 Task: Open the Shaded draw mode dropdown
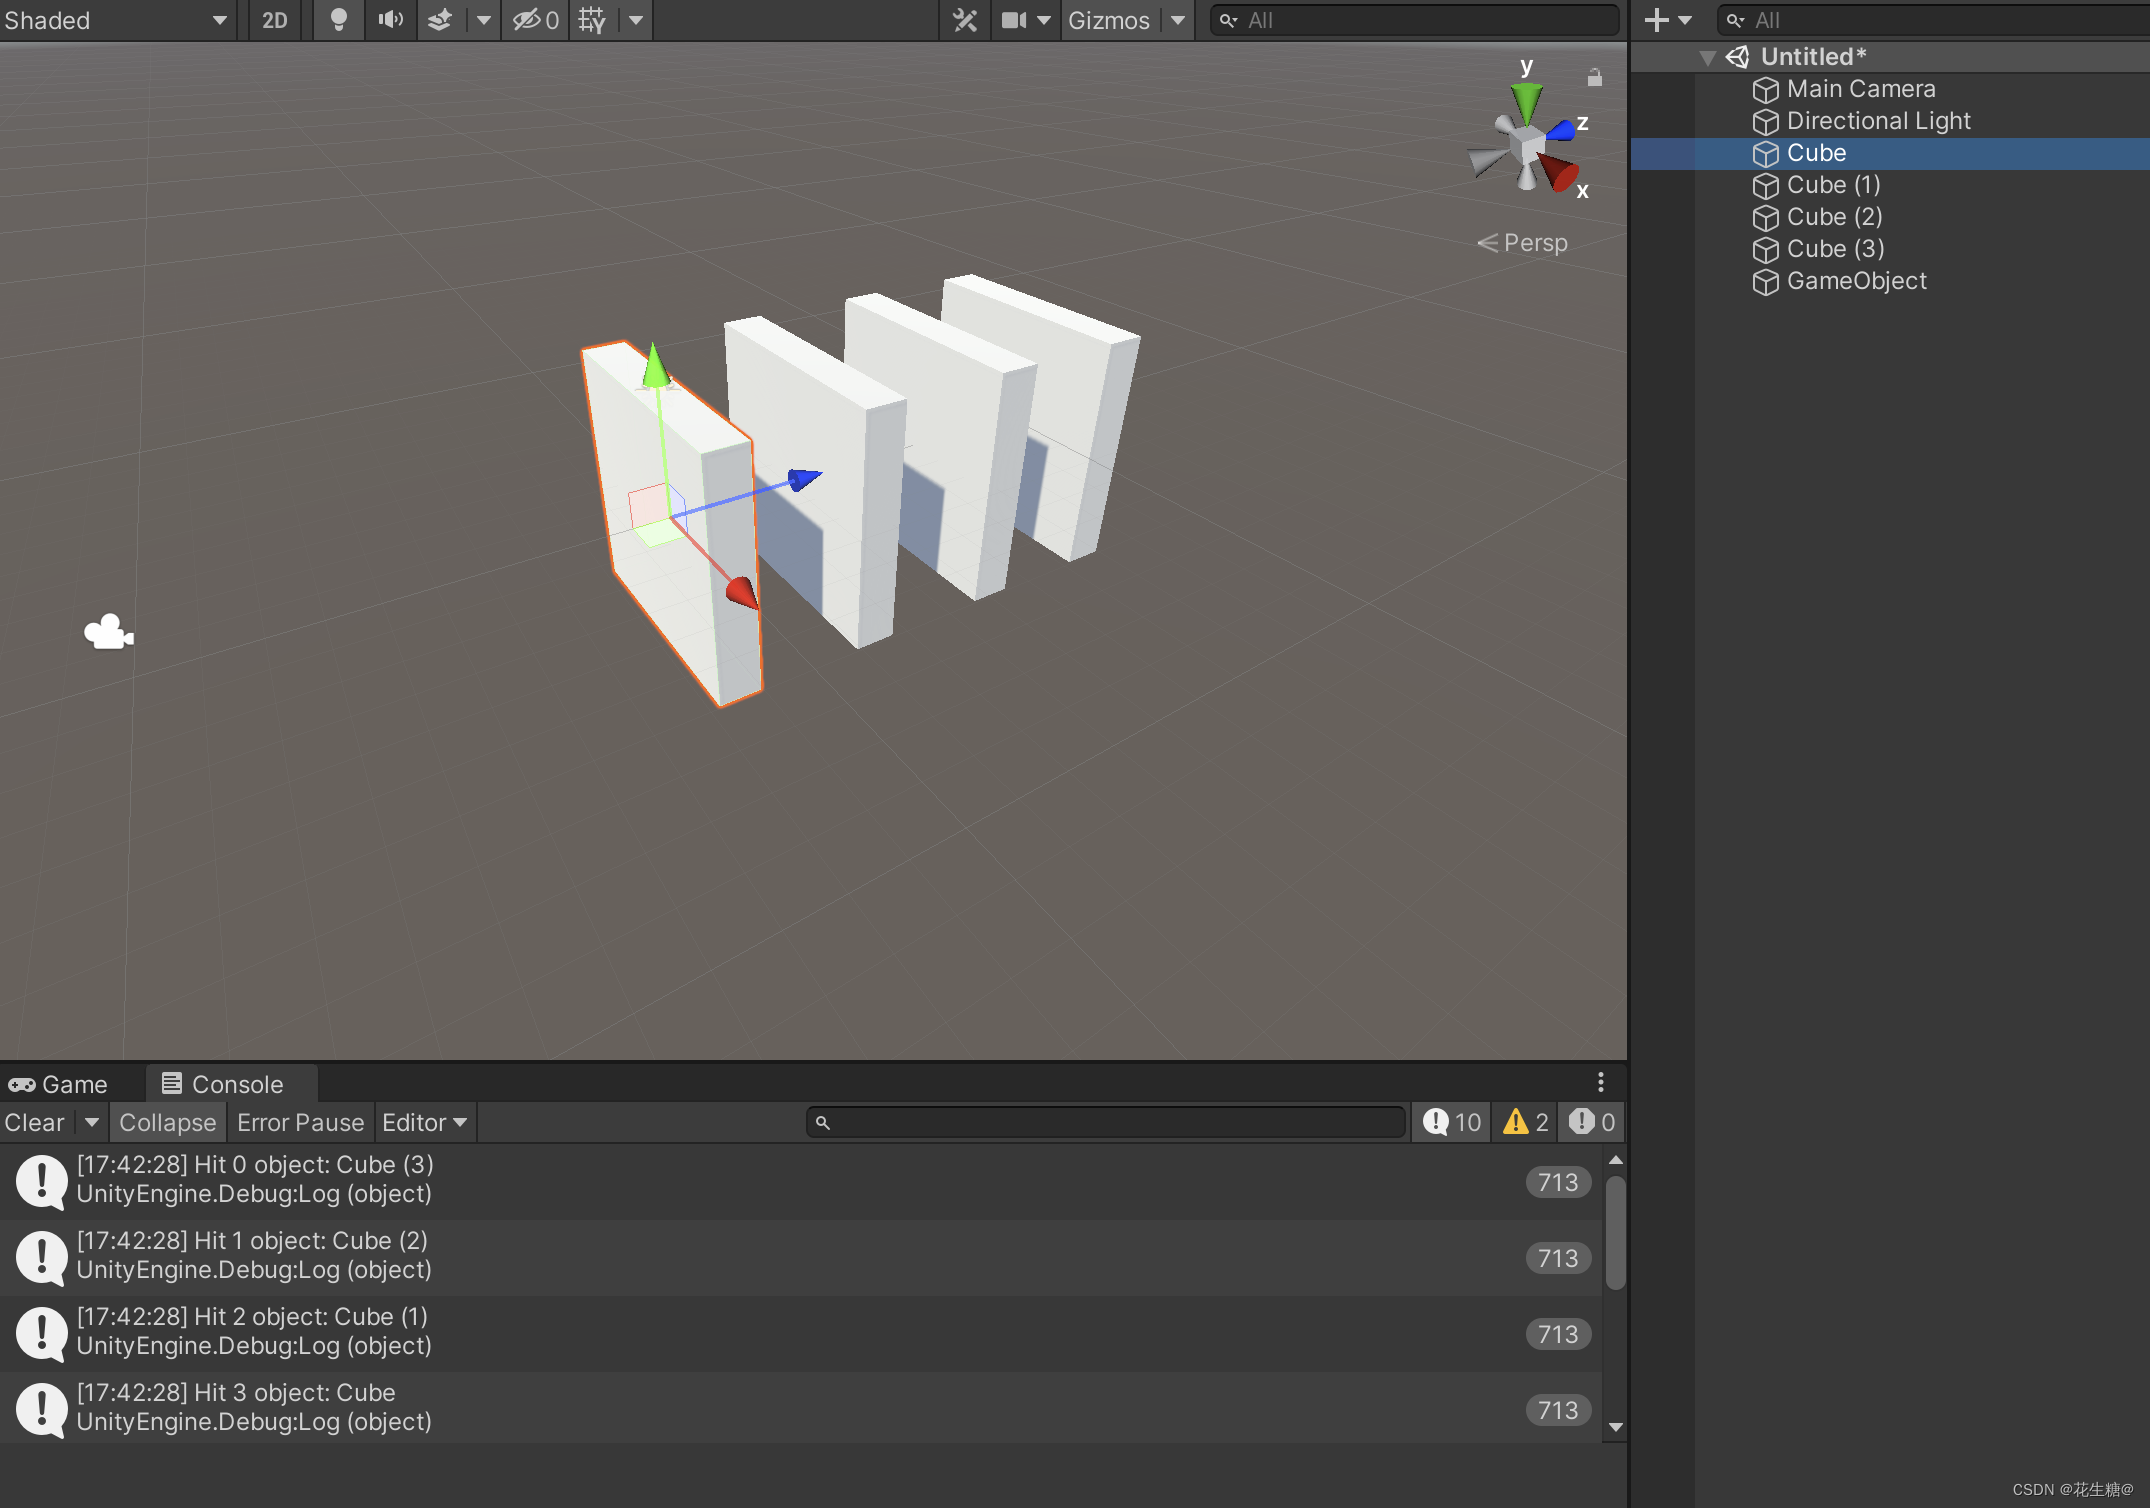click(x=115, y=20)
